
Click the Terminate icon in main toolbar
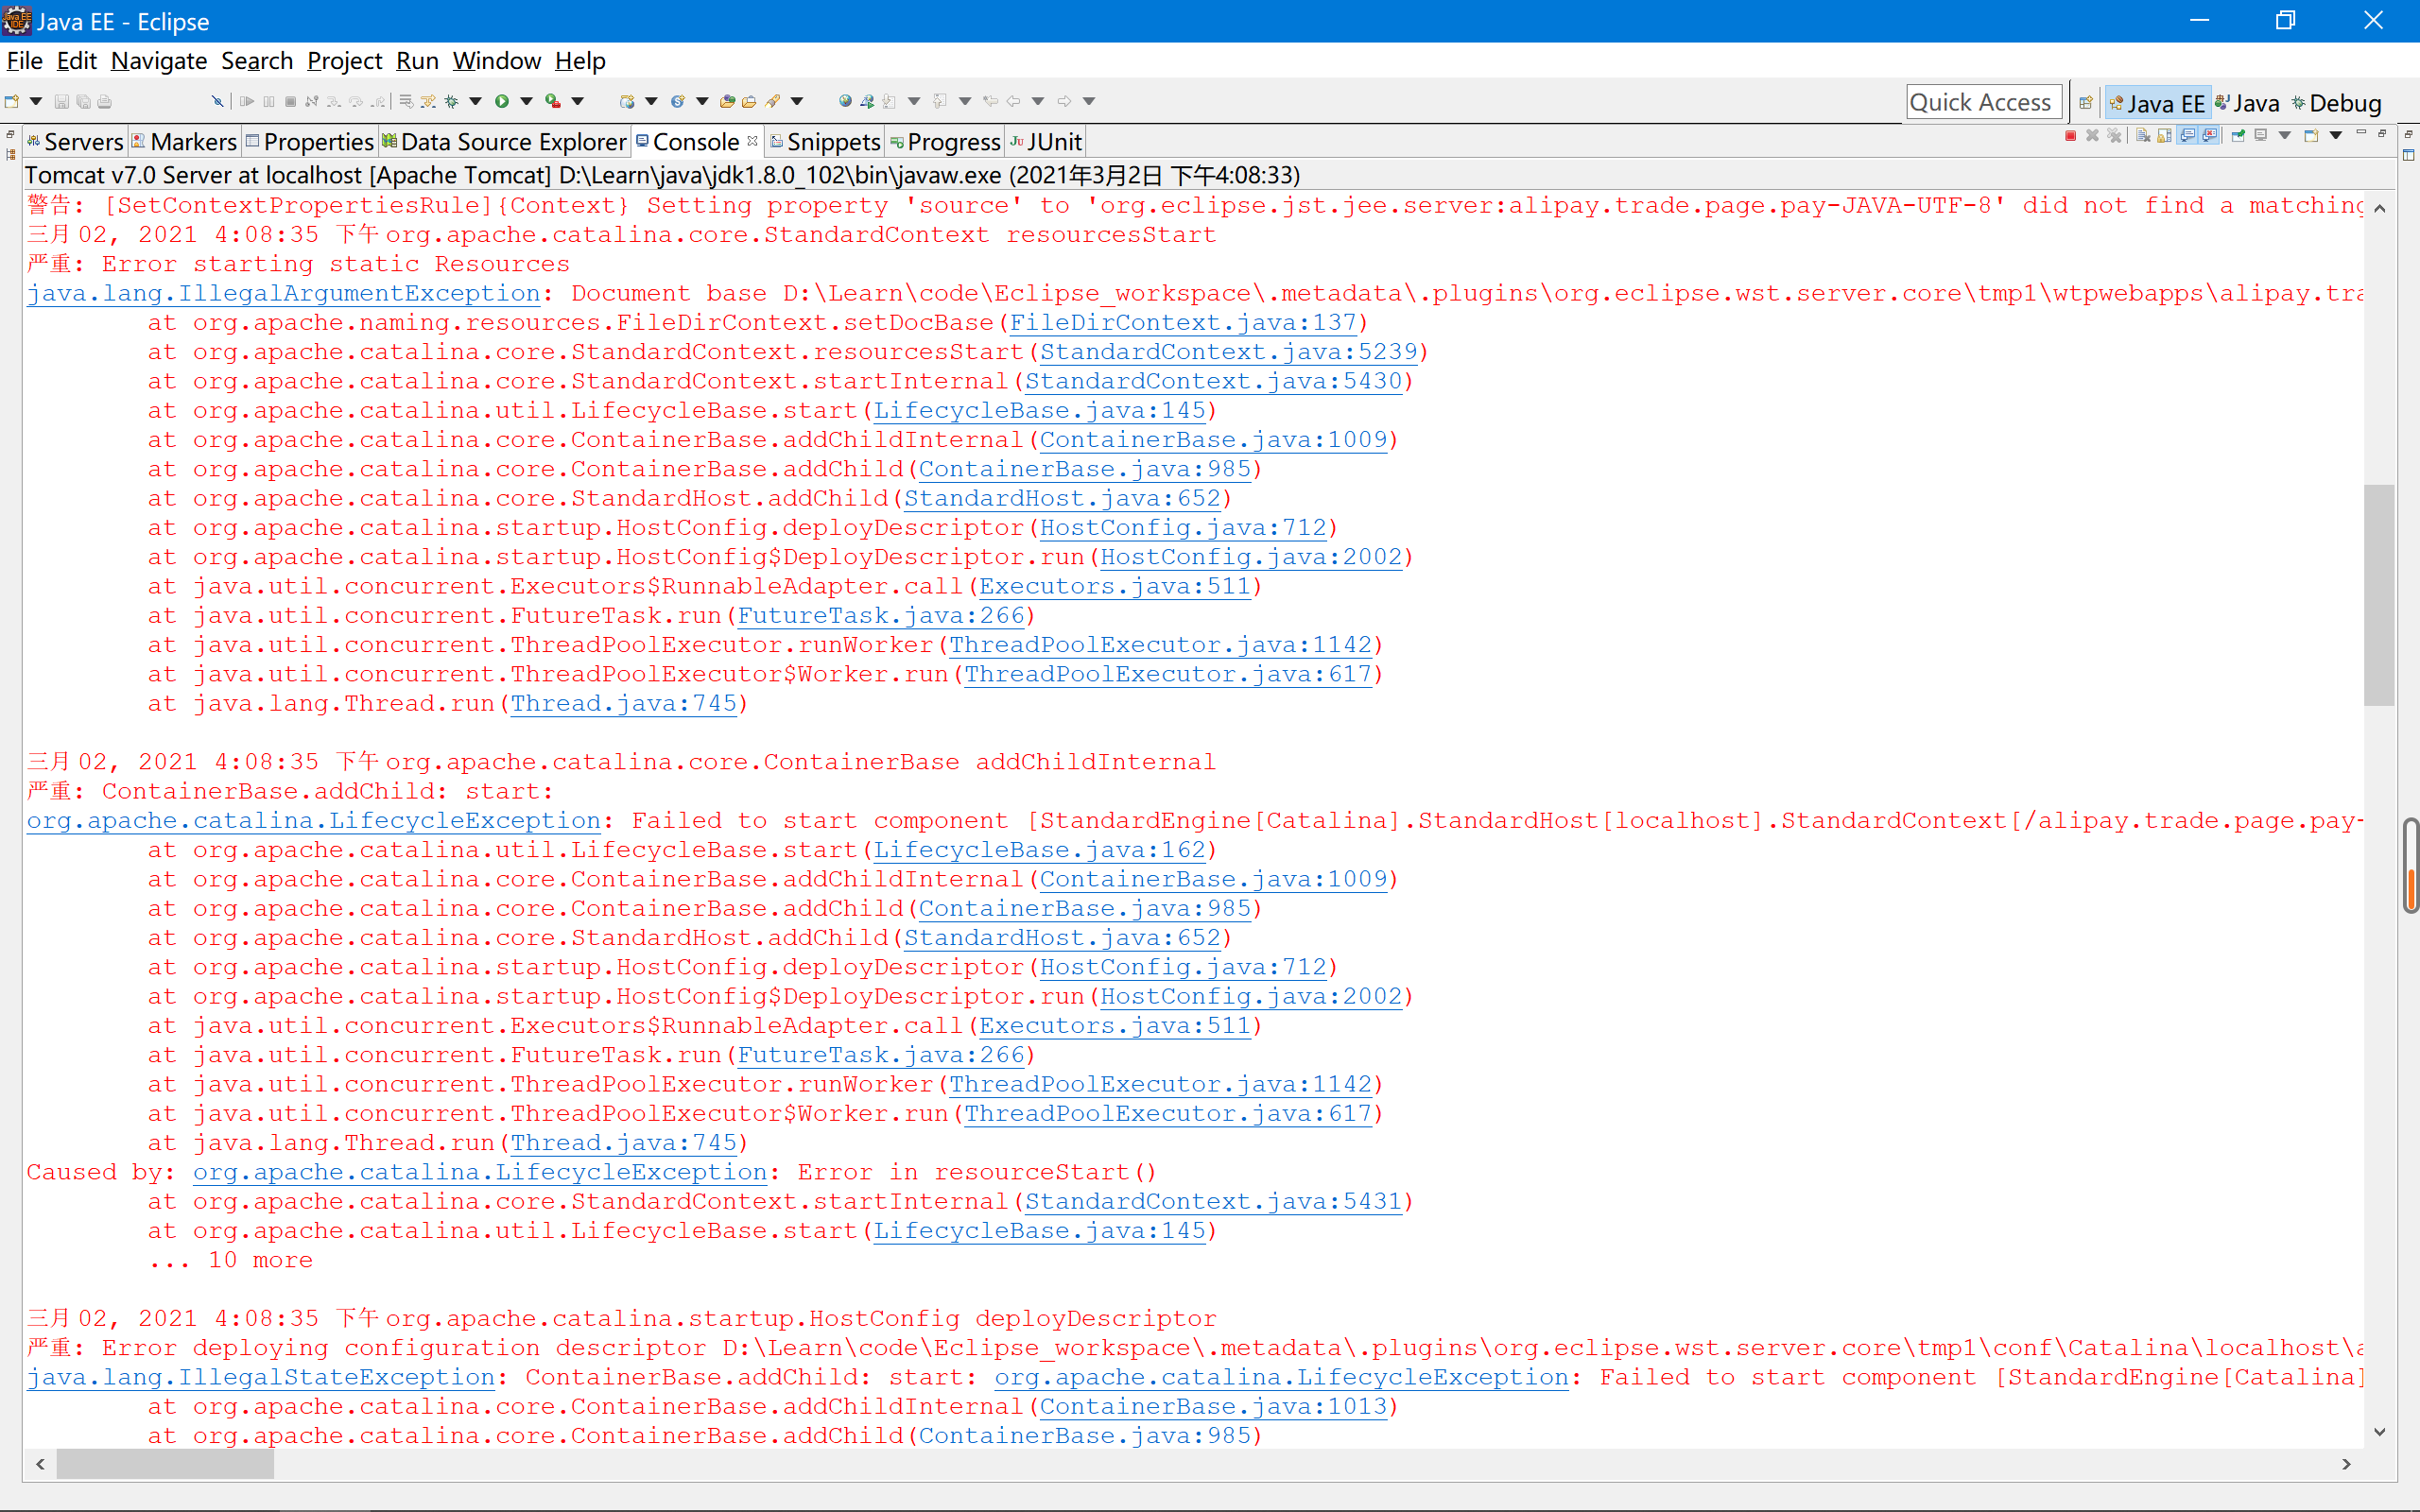coord(290,102)
